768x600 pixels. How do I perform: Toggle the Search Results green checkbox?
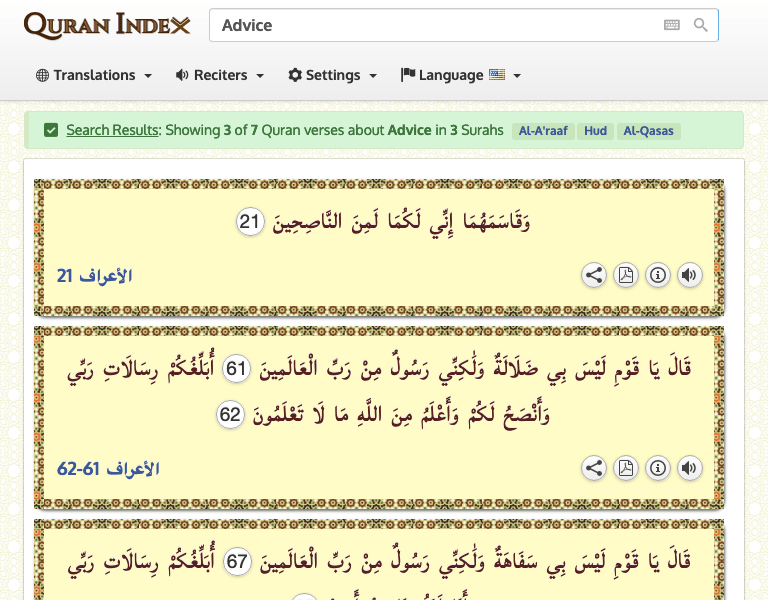[51, 130]
